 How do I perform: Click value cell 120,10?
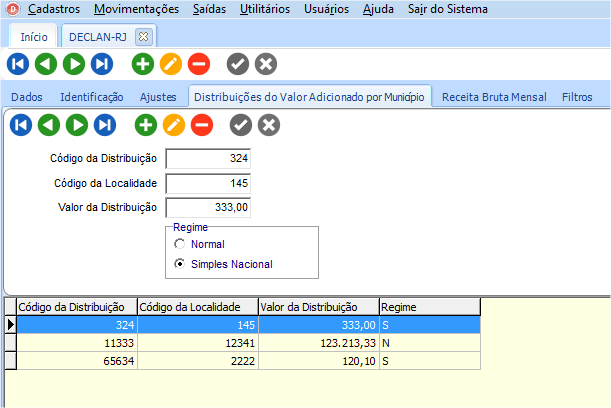point(319,361)
